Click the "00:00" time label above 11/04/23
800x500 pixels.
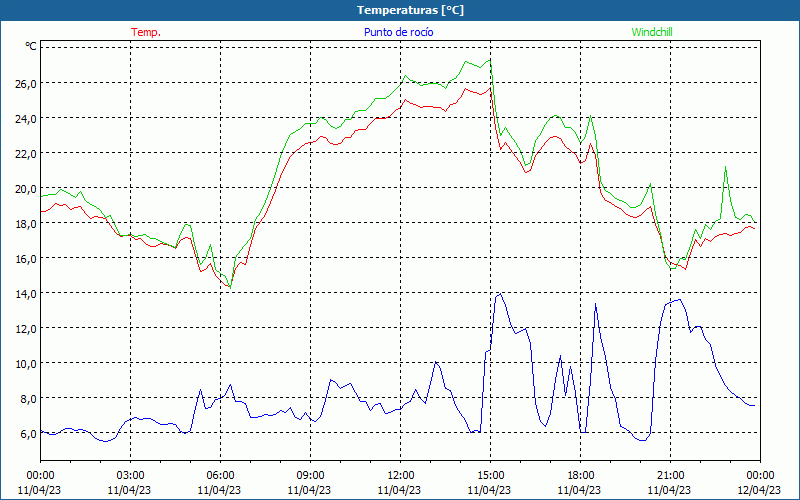[40, 475]
